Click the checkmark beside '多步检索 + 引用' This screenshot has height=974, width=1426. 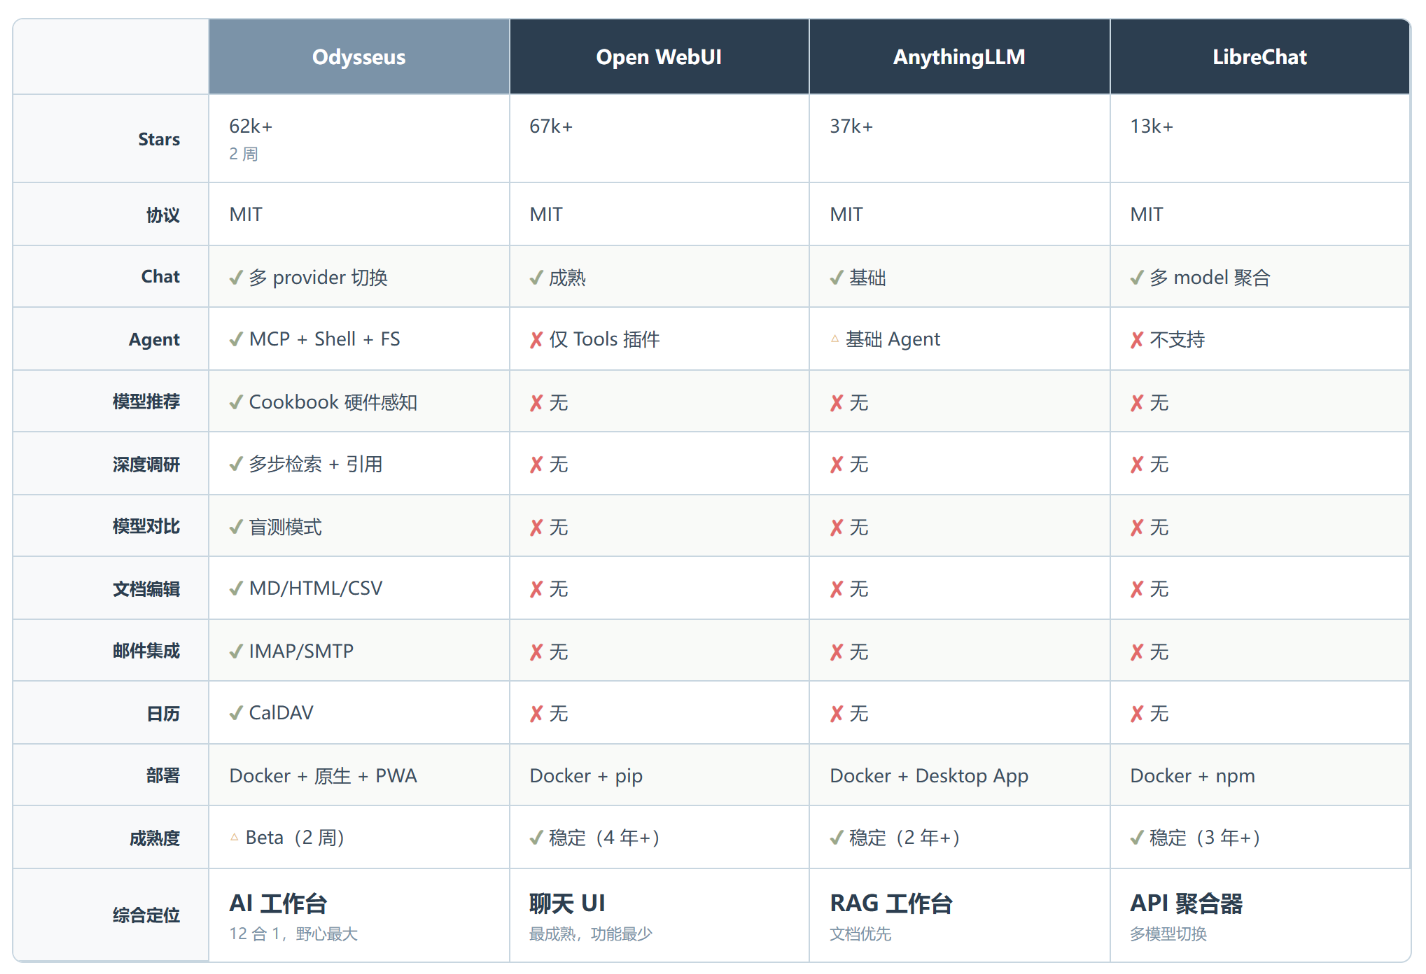click(236, 464)
